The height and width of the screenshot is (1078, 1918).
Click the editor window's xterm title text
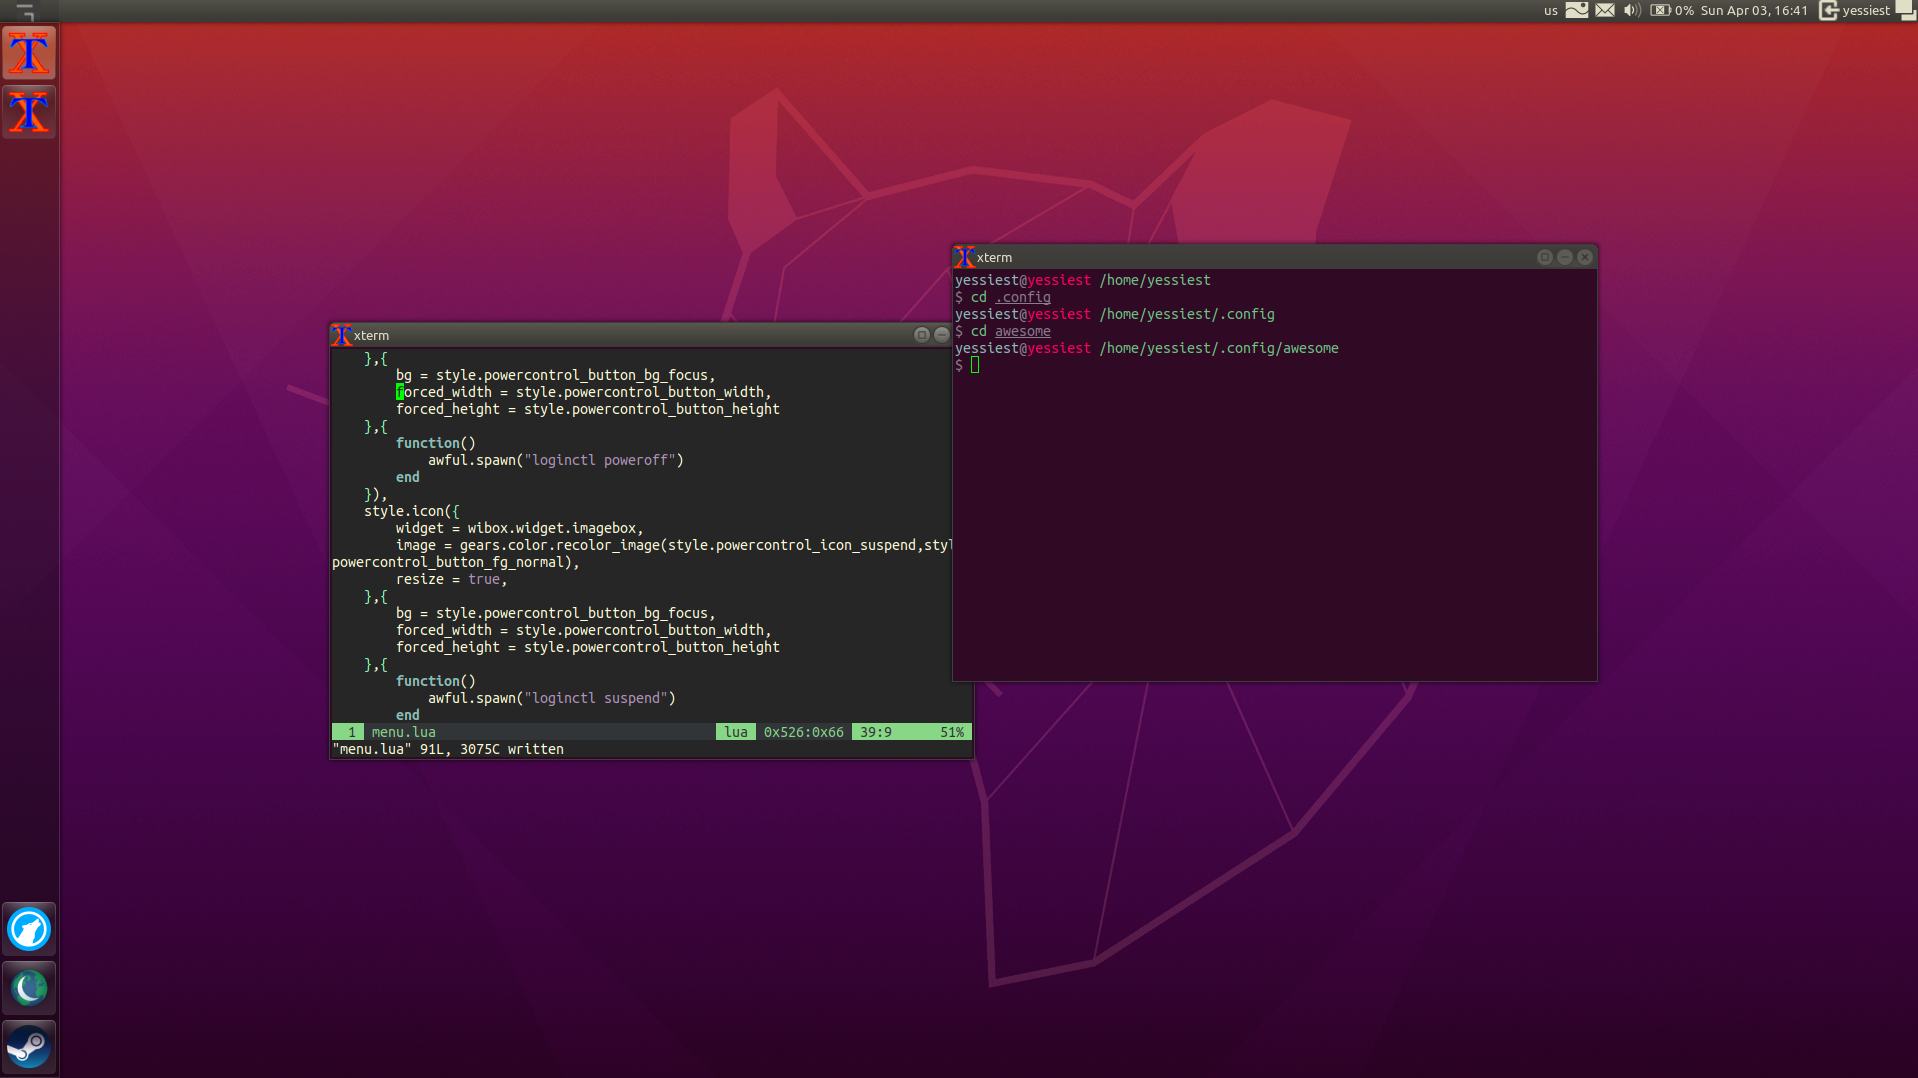[371, 336]
